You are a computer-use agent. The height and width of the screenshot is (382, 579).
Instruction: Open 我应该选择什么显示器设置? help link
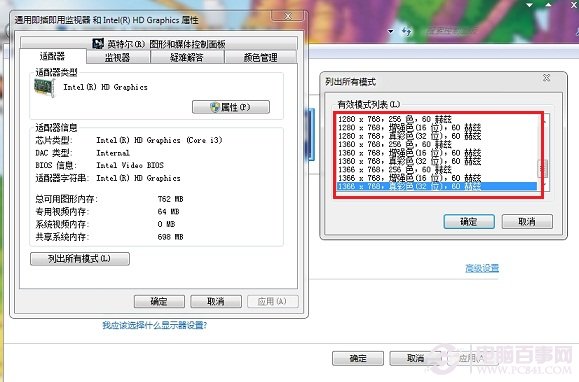(154, 325)
